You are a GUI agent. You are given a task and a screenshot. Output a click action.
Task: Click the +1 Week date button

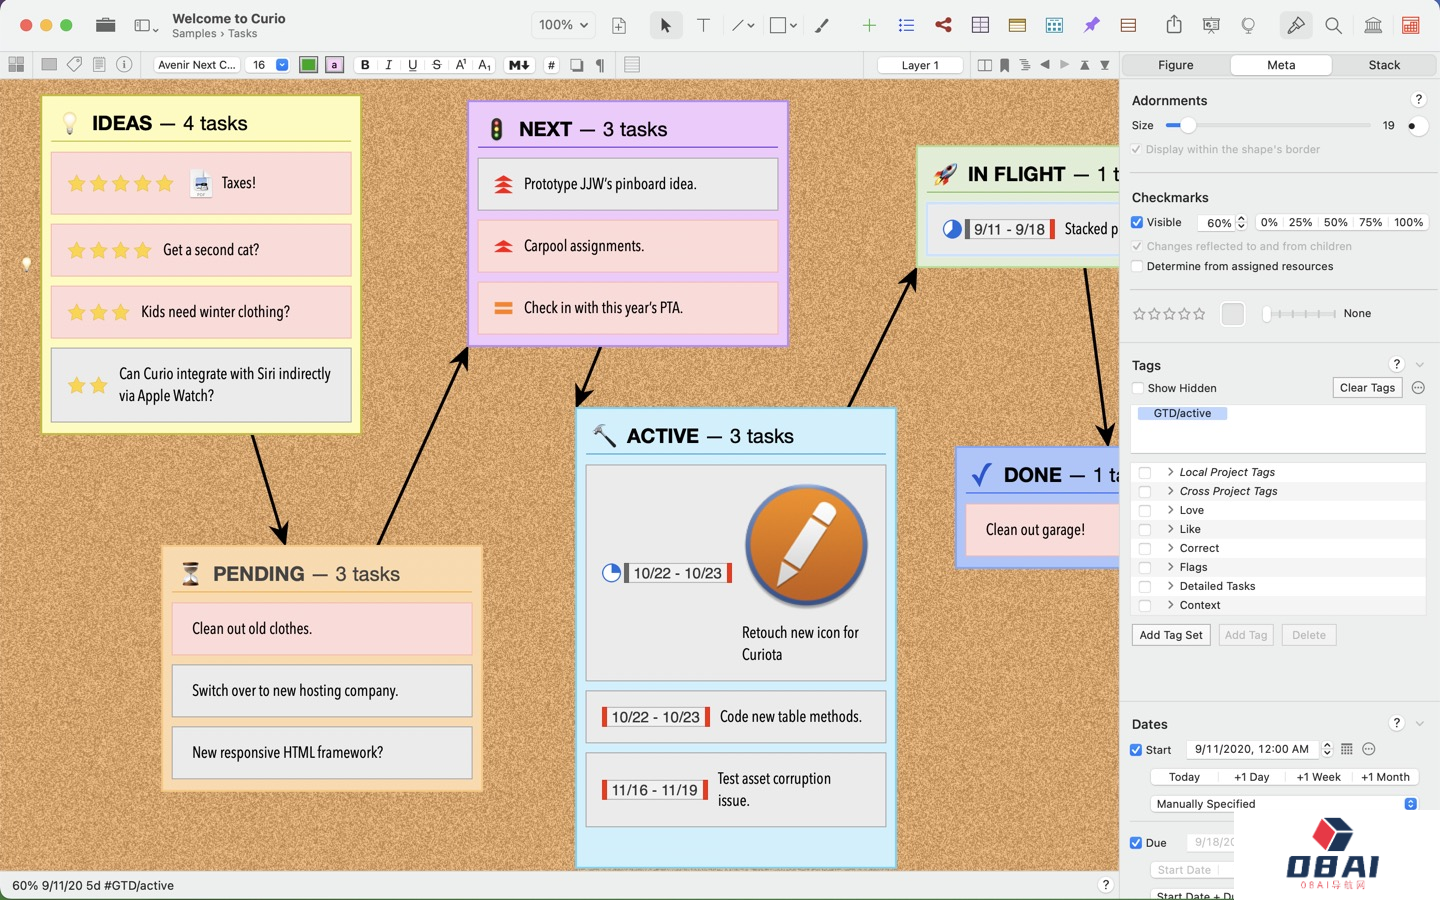(1318, 777)
